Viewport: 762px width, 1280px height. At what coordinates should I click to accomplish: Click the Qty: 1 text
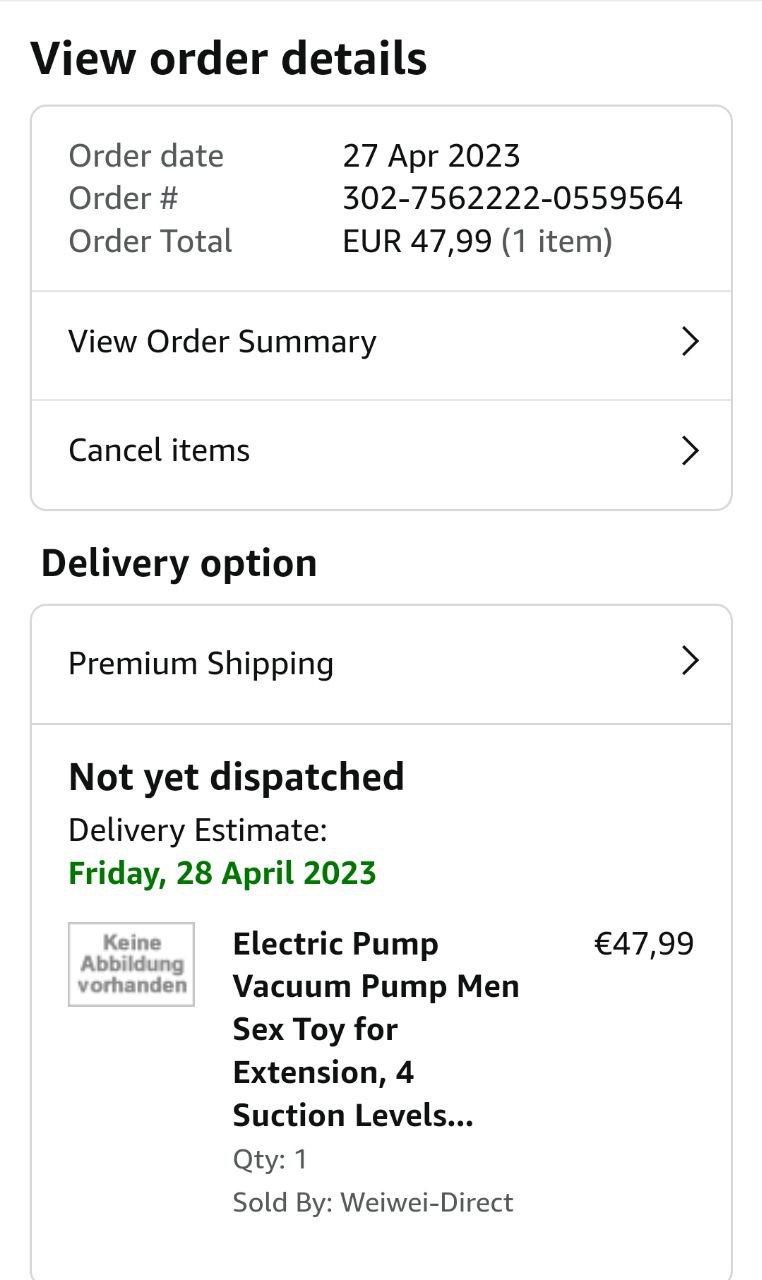270,1159
